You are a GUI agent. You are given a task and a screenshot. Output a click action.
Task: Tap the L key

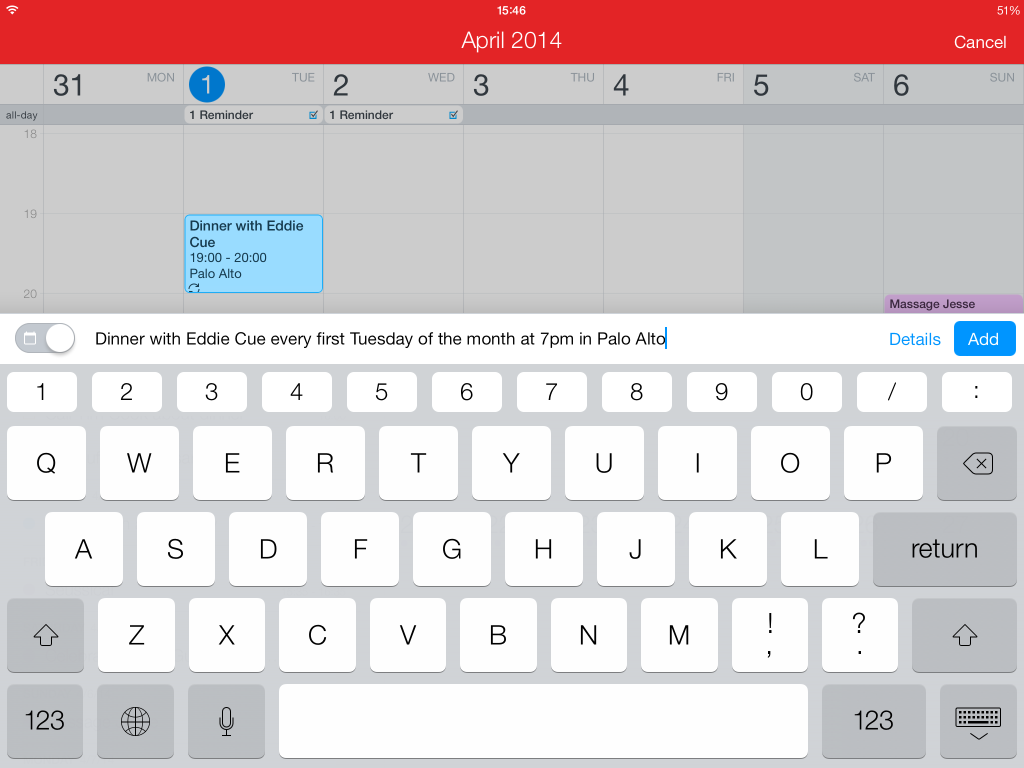[820, 549]
